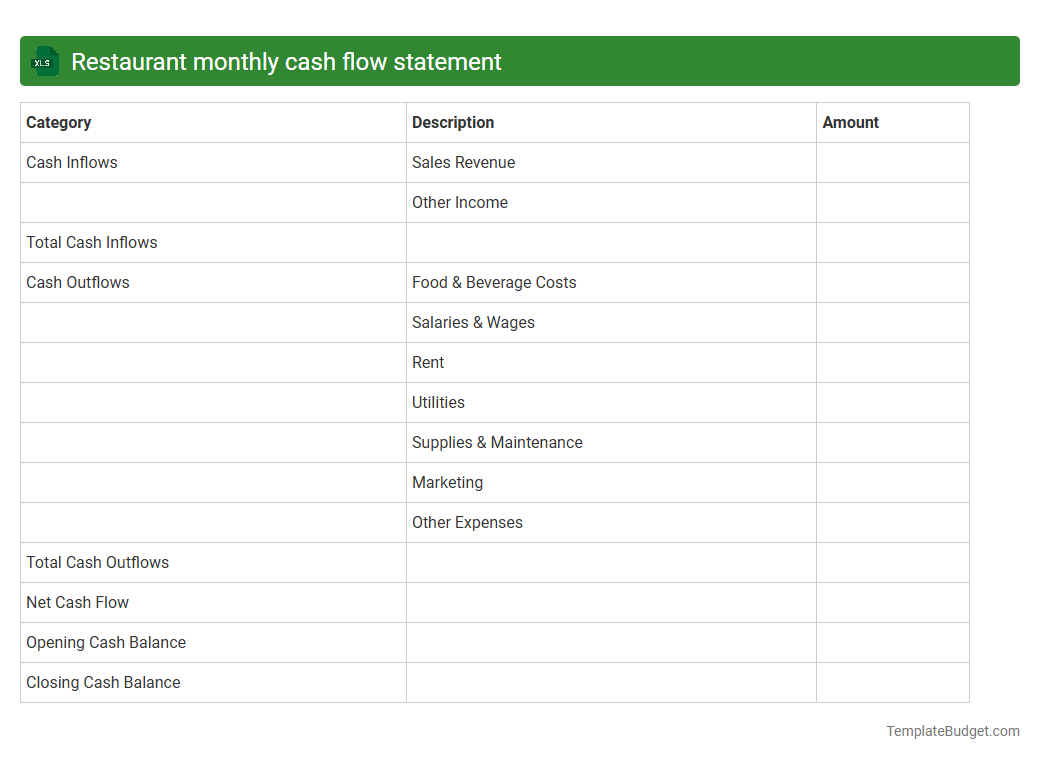The width and height of the screenshot is (1040, 760).
Task: Select the Rent description cell
Action: coord(427,362)
